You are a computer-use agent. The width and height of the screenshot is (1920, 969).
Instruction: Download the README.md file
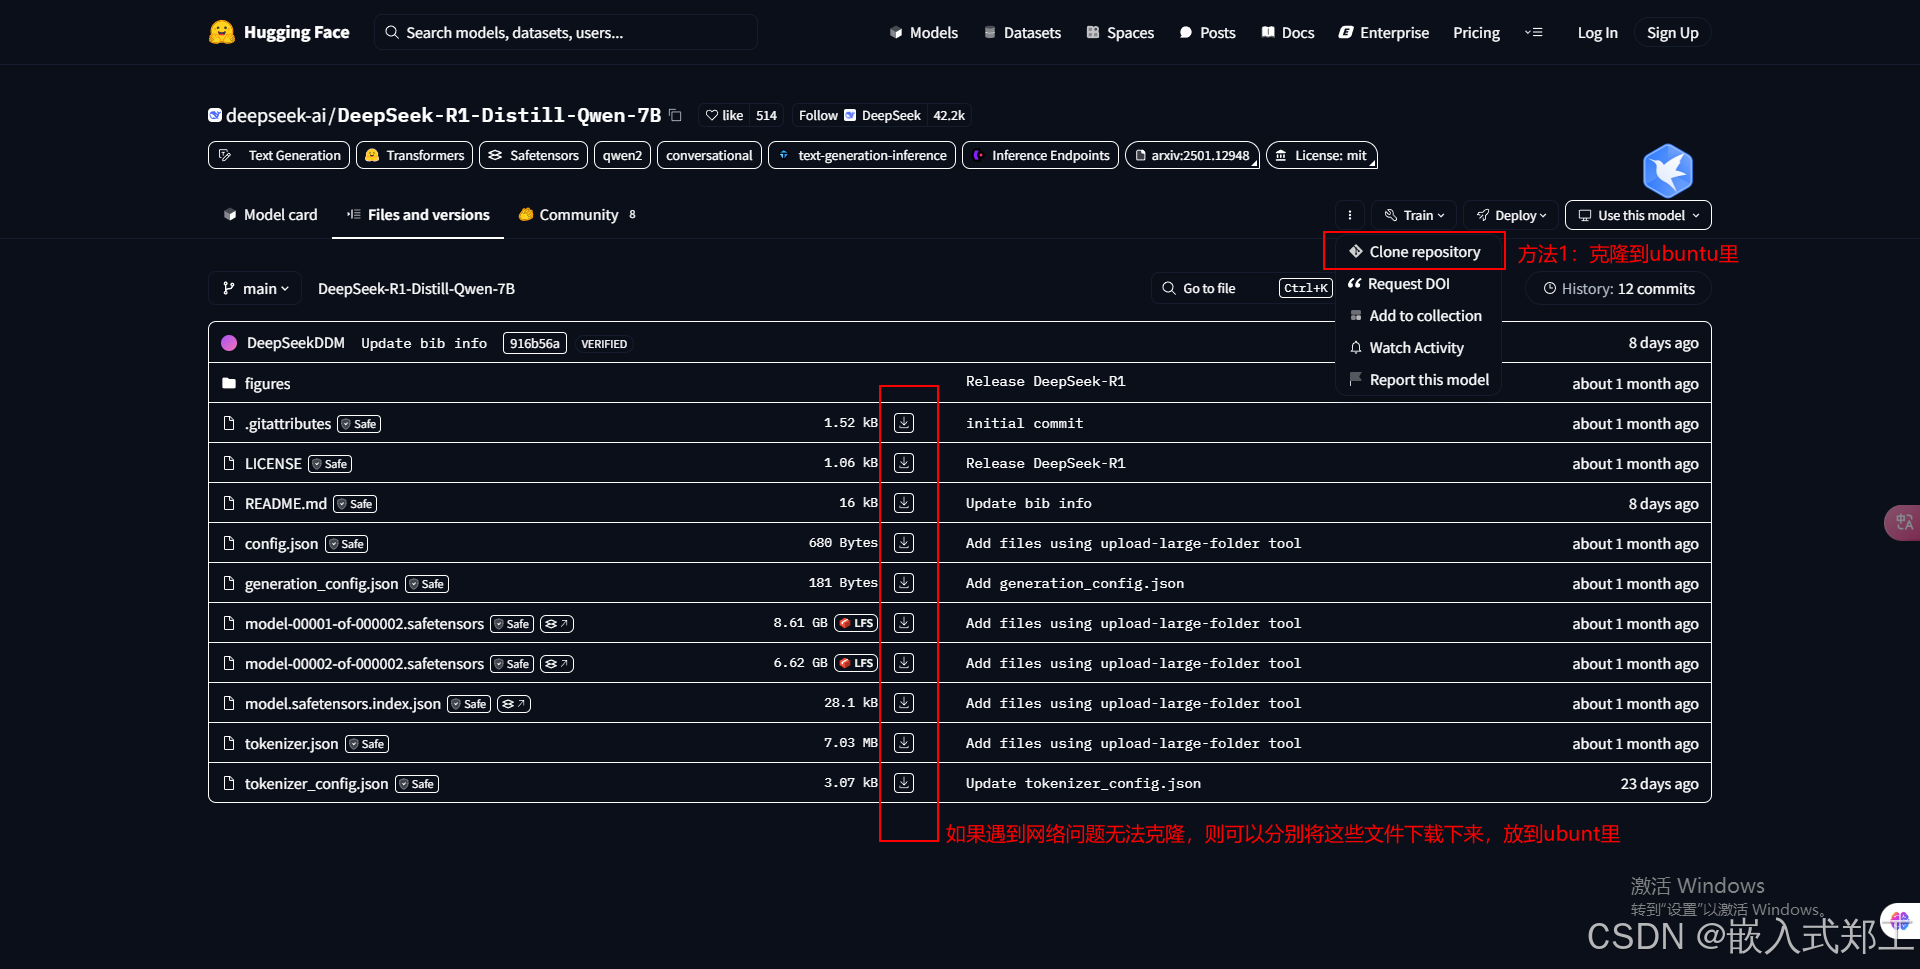coord(904,503)
